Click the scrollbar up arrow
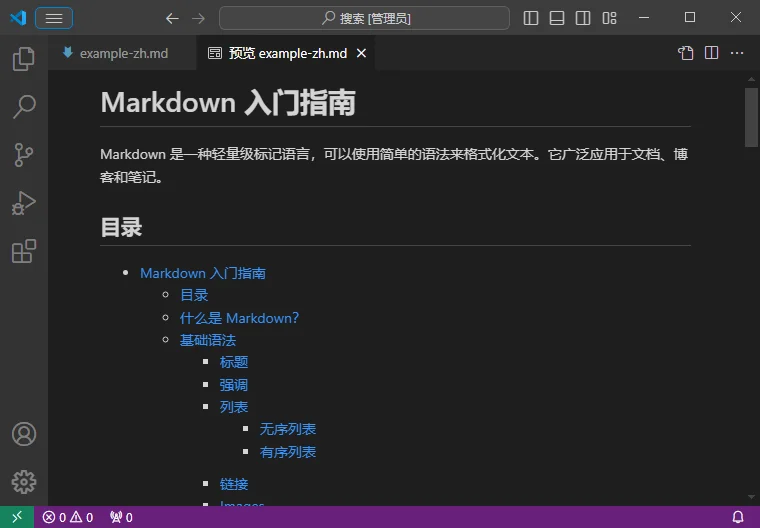760x528 pixels. (x=751, y=79)
